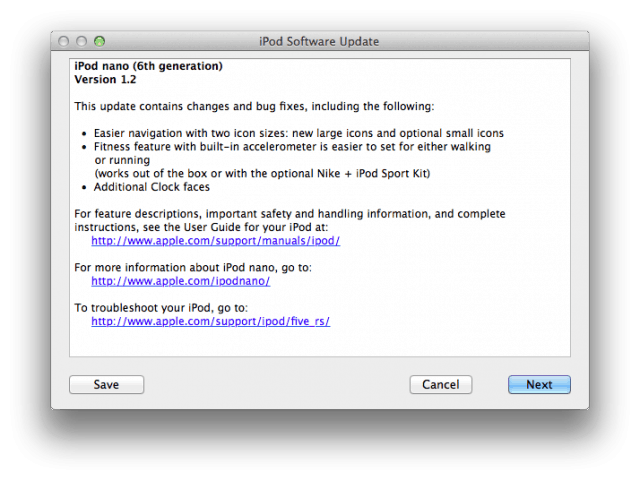
Task: Click the 'Fitness feature' bullet line
Action: click(292, 146)
